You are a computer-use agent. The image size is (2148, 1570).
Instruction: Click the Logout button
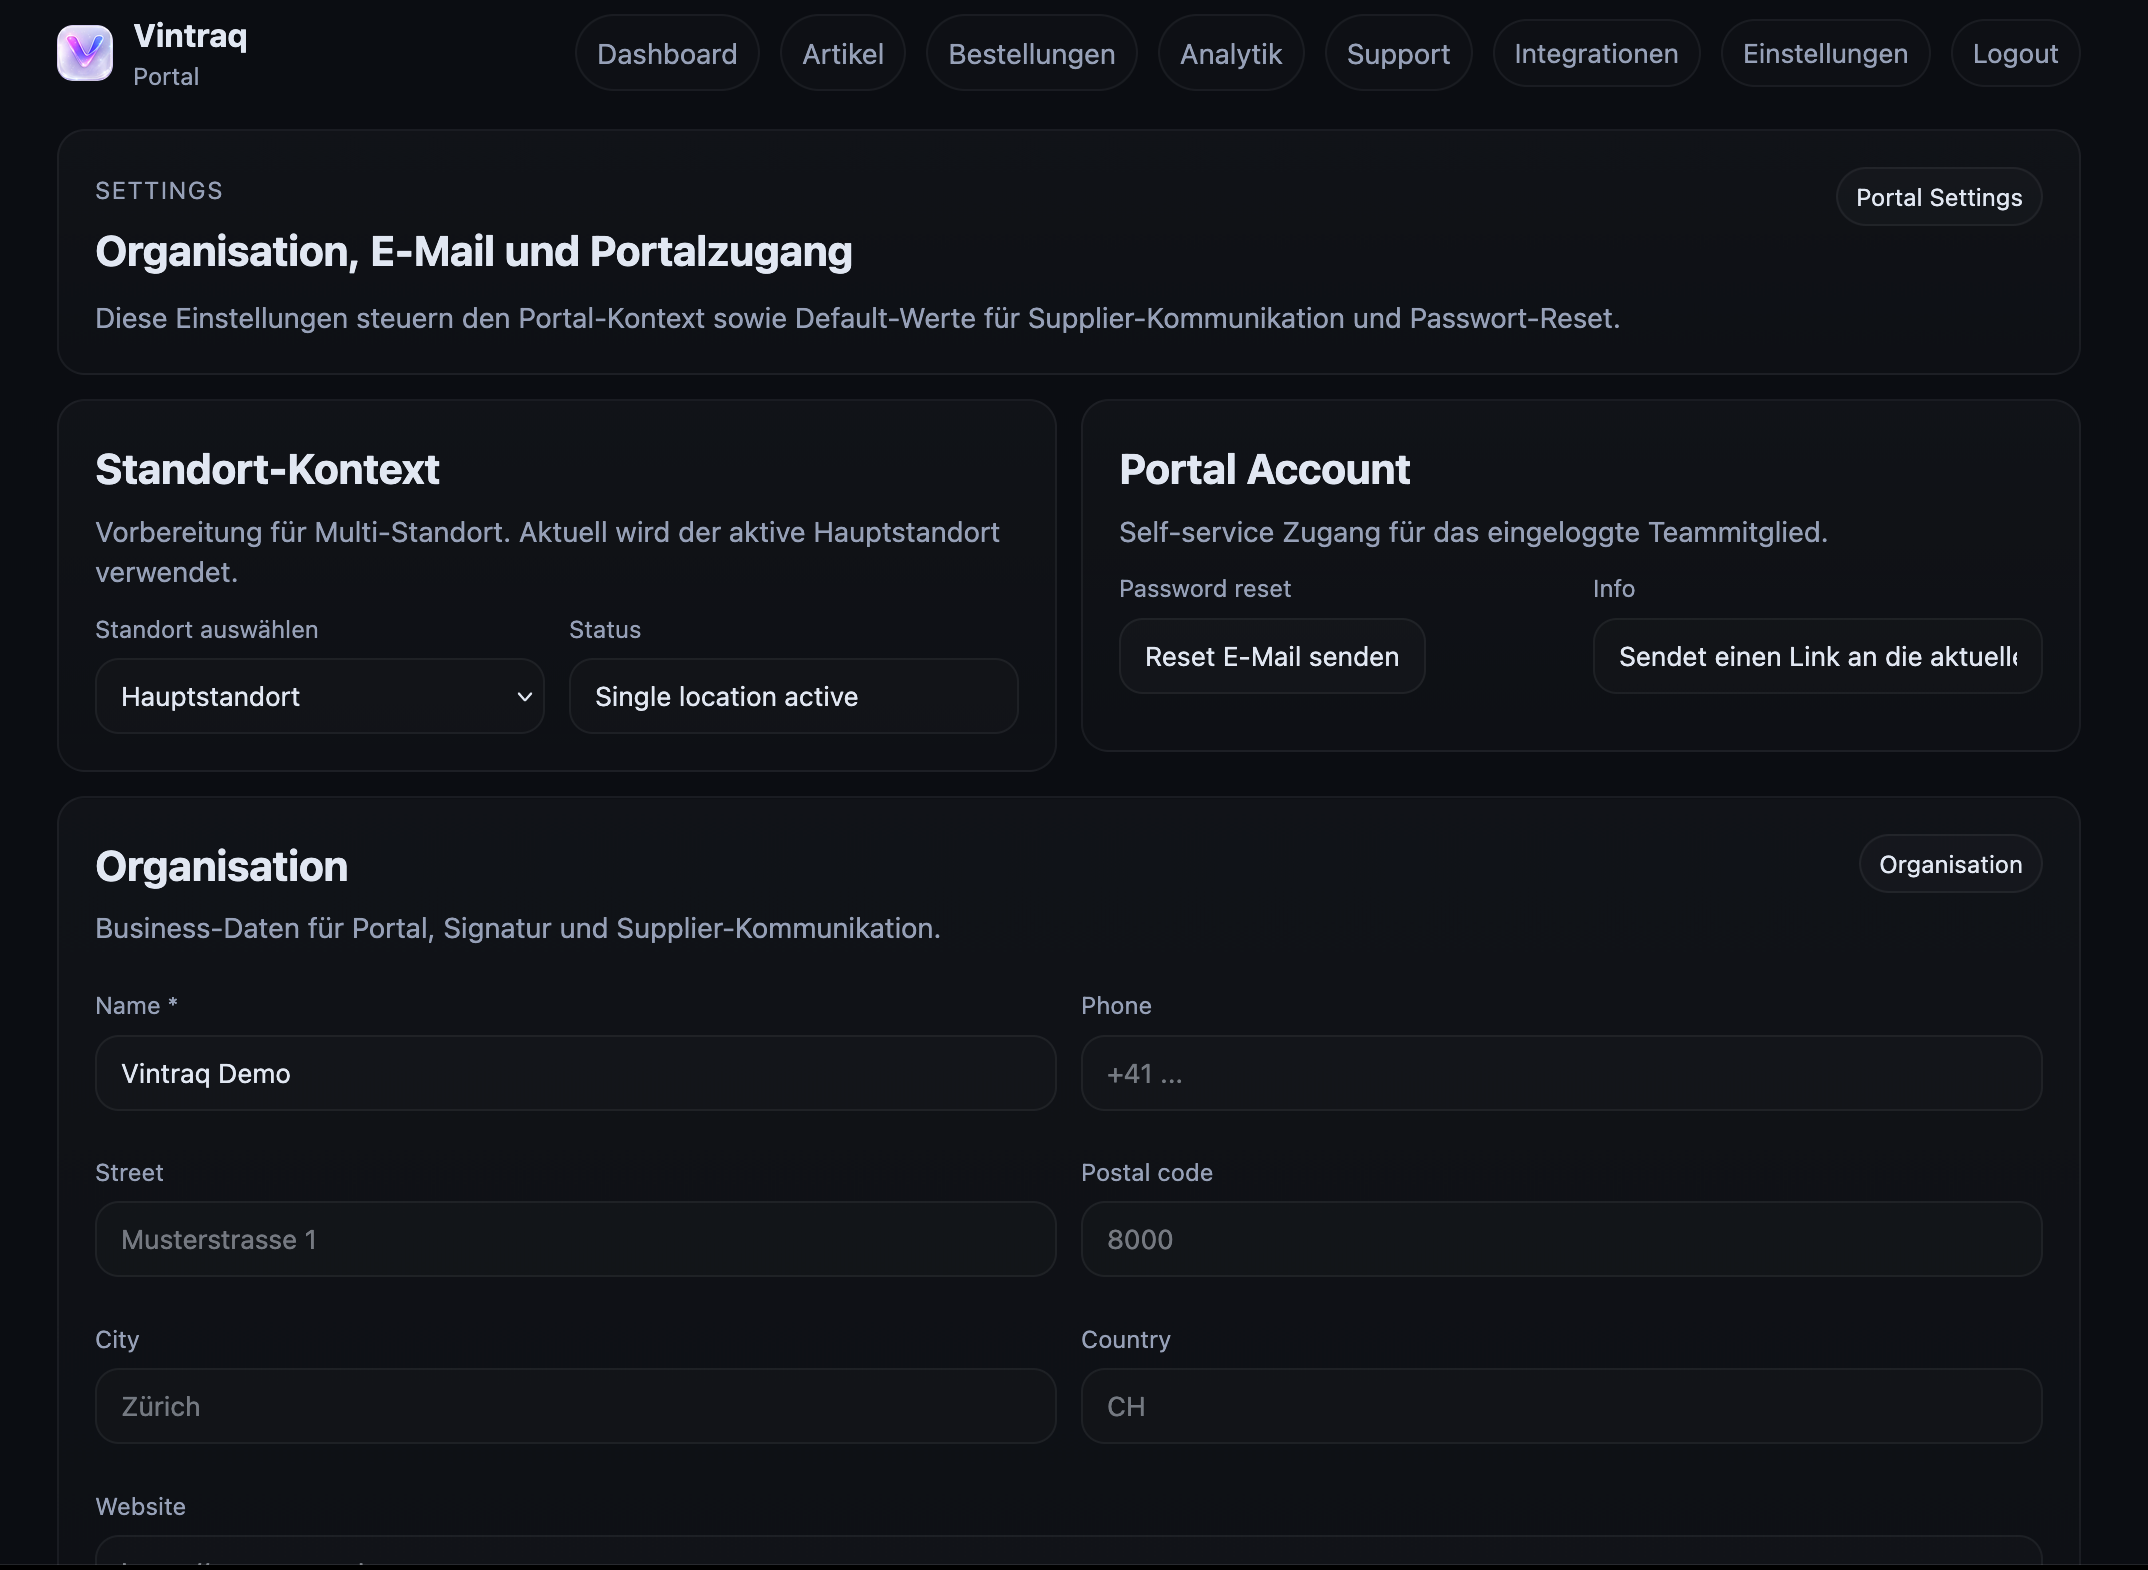(x=2014, y=54)
